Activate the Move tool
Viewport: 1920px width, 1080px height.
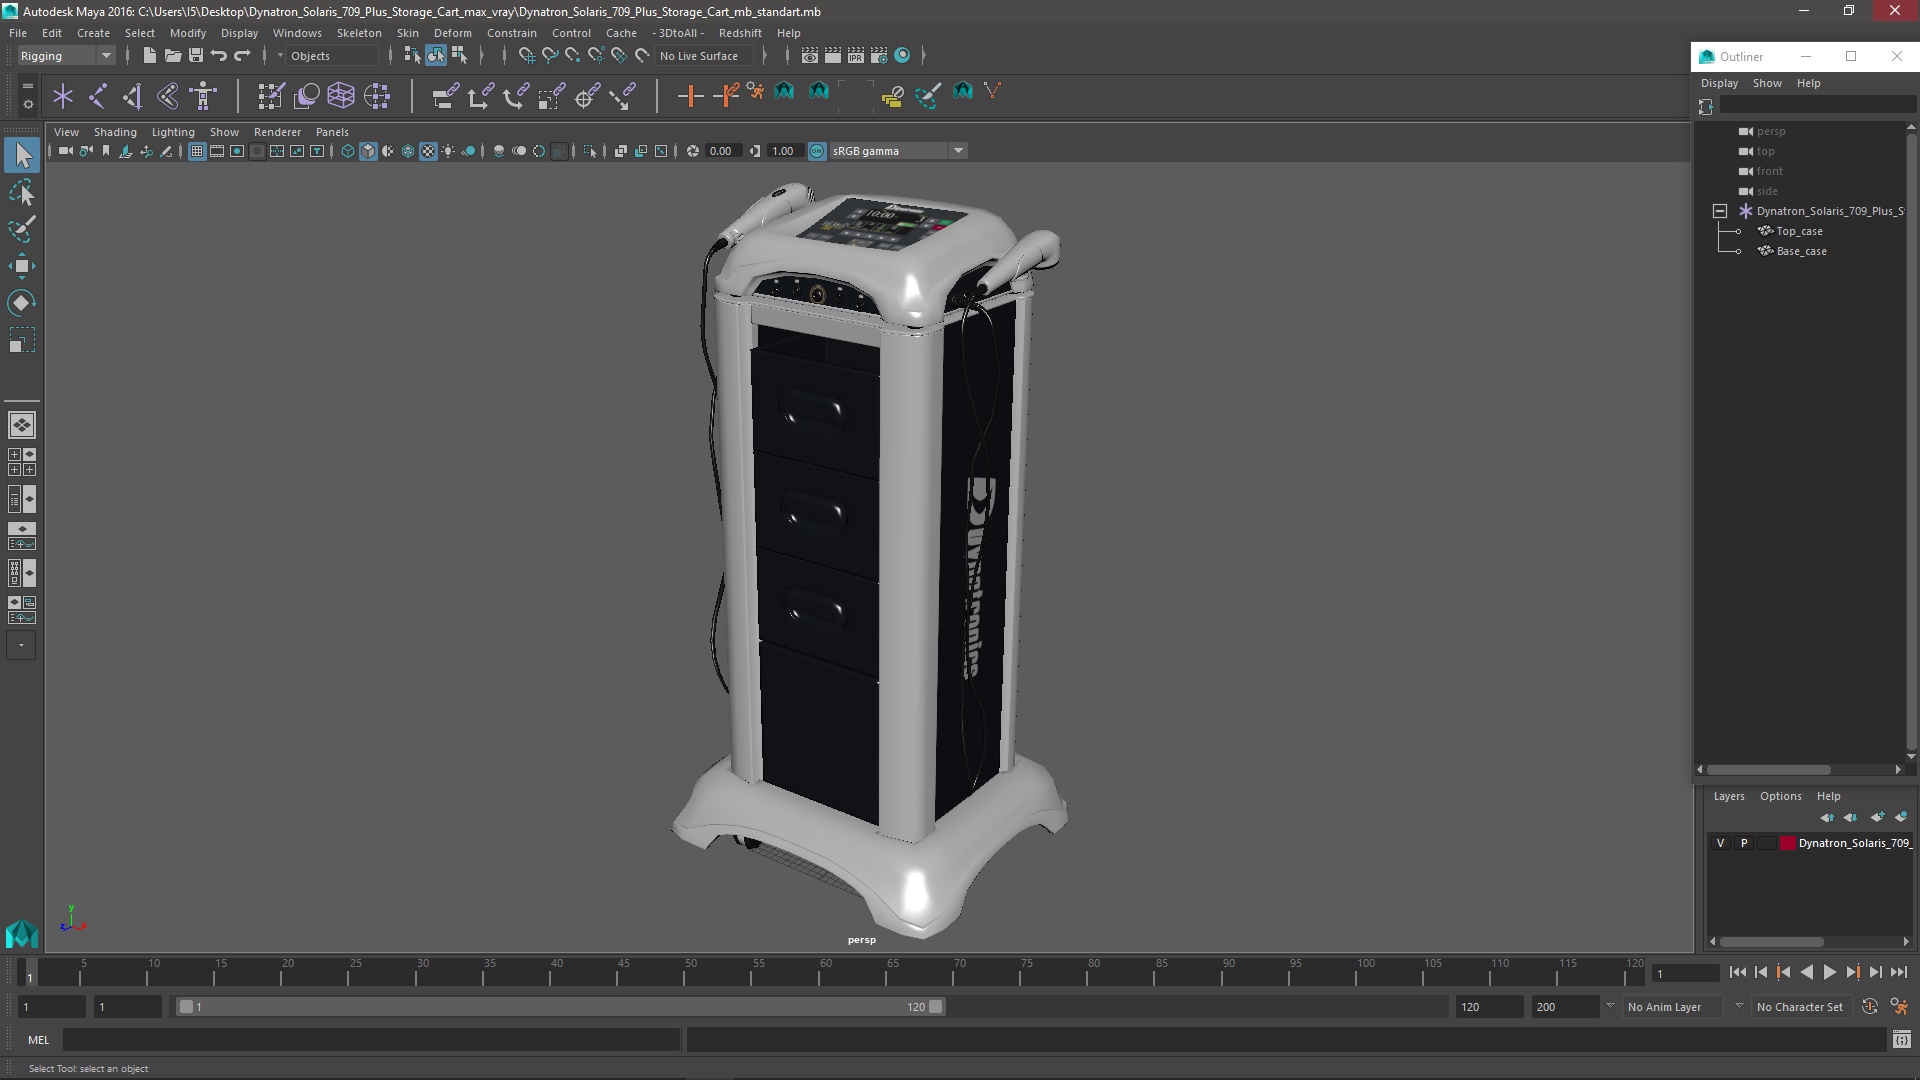(x=22, y=266)
